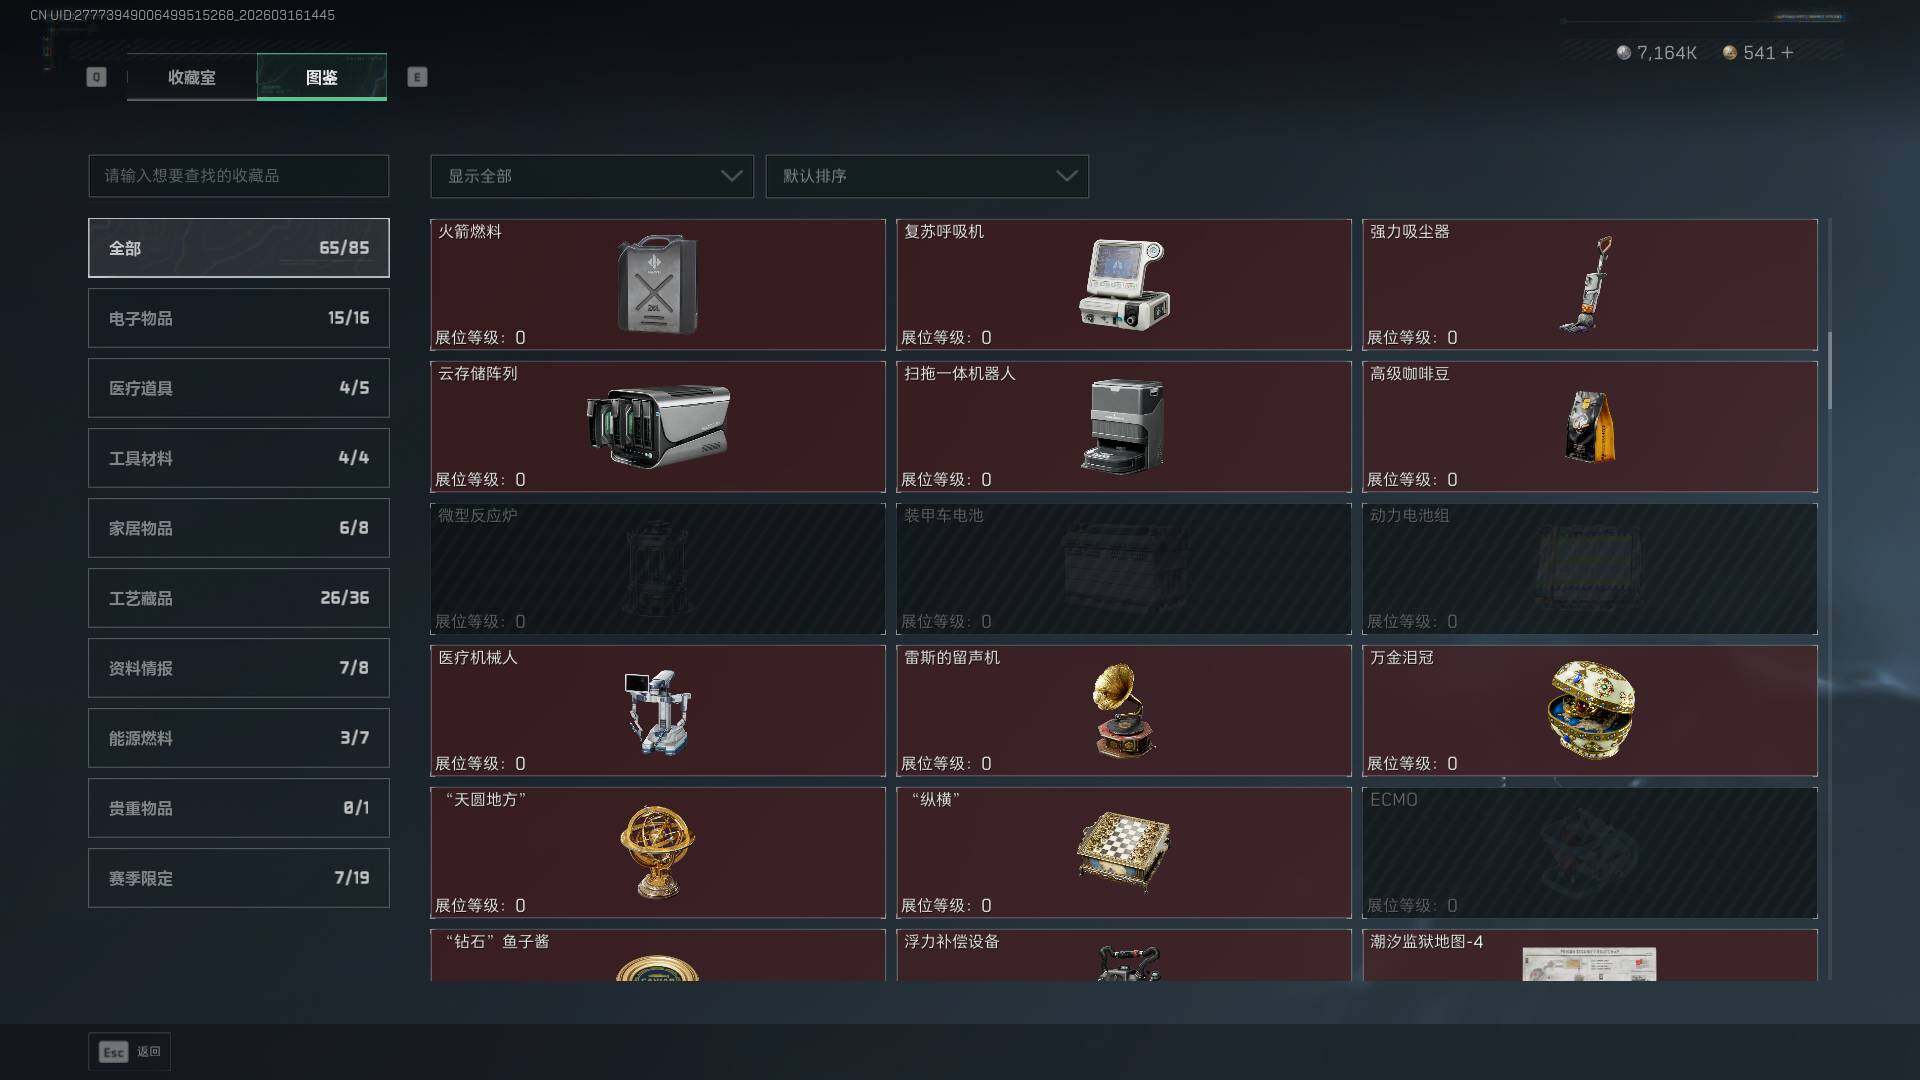Show the 赛季限定 category list

point(239,878)
